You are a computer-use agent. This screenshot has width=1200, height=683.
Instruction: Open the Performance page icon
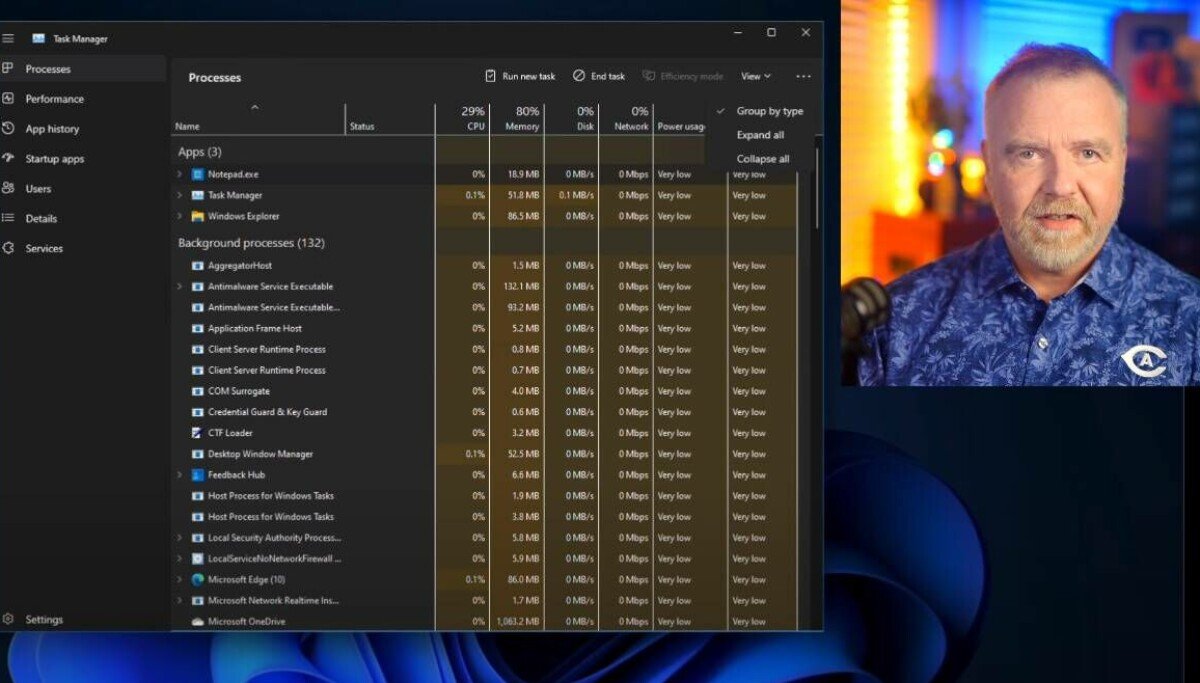coord(8,99)
